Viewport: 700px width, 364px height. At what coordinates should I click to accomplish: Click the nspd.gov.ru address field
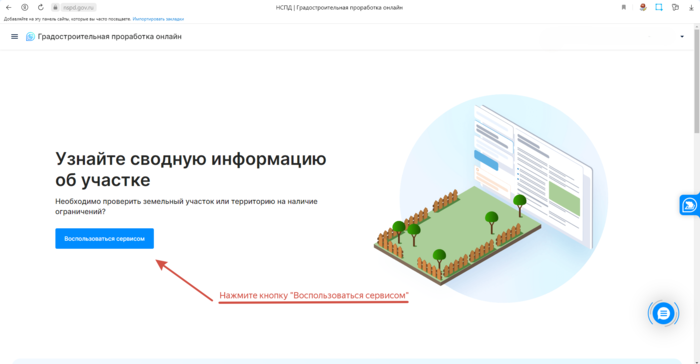[78, 8]
